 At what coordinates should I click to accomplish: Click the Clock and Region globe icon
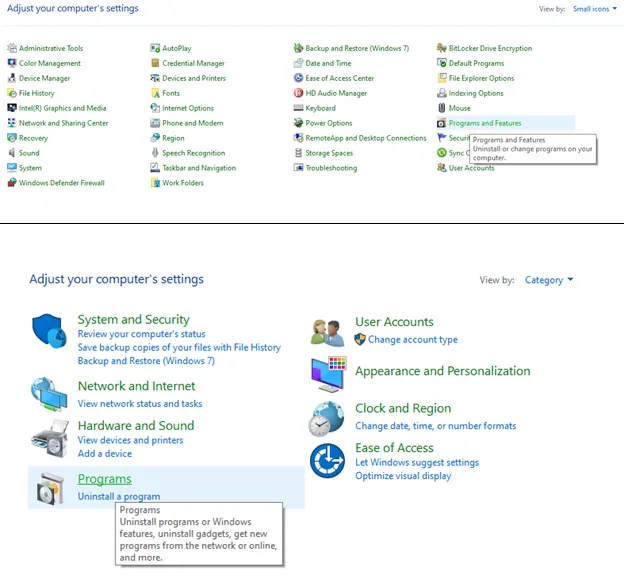(x=326, y=419)
